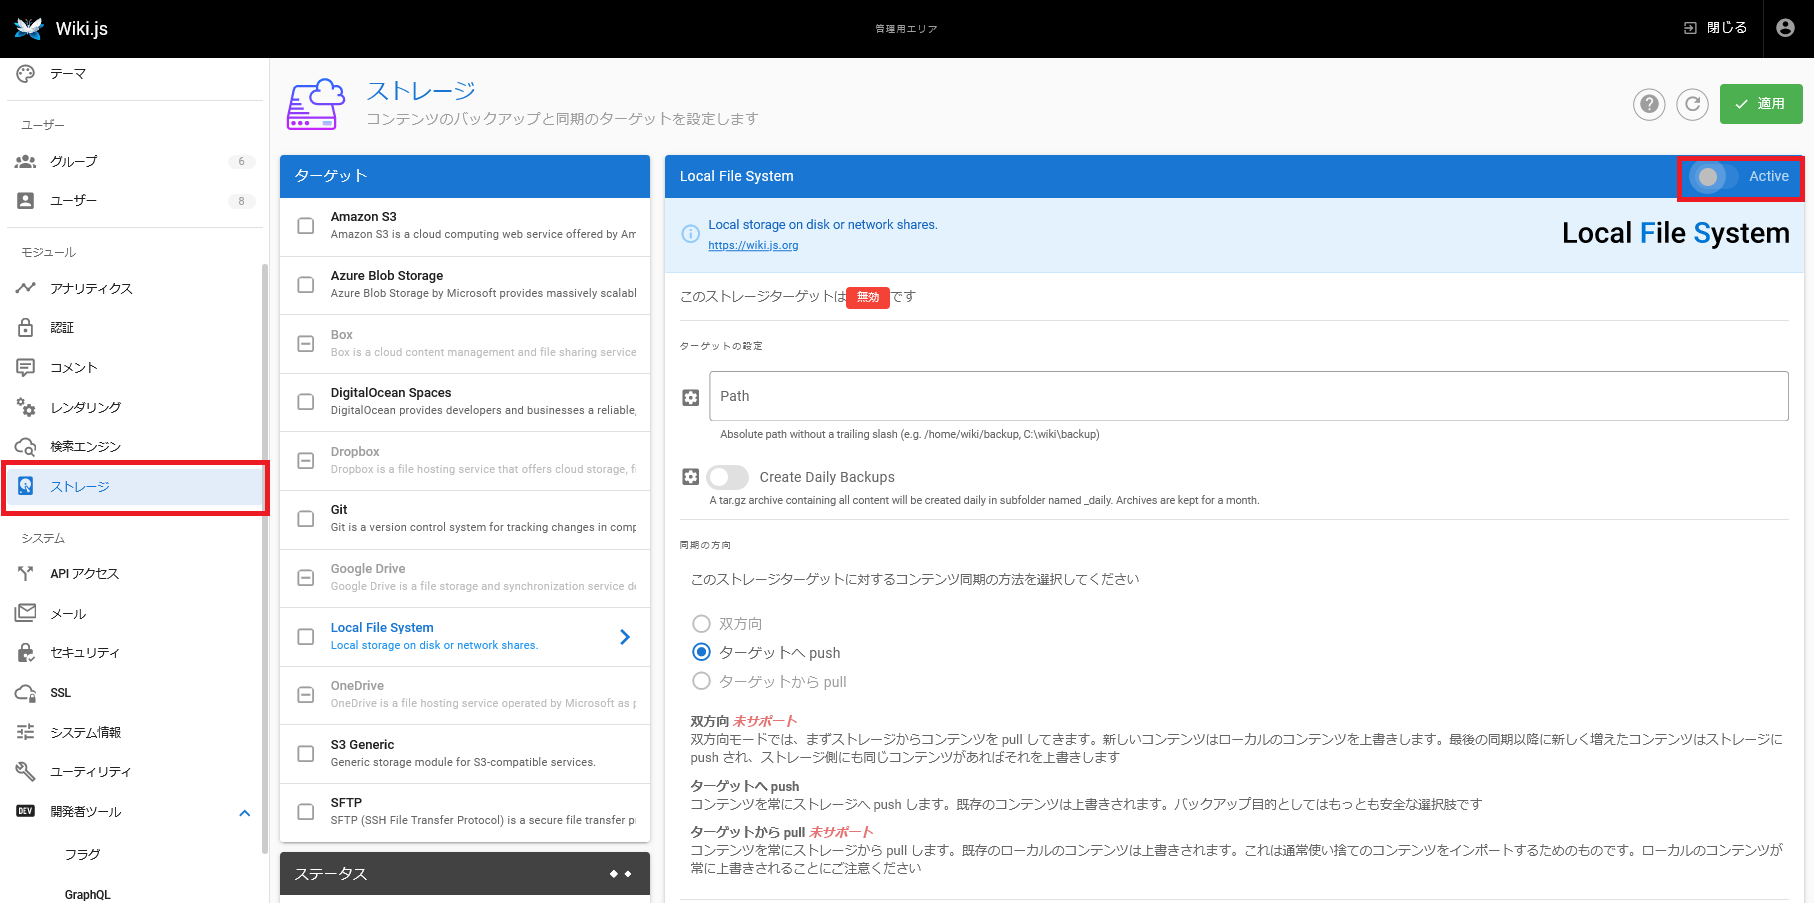The width and height of the screenshot is (1814, 903).
Task: Click the Wiki.js logo icon
Action: pos(29,28)
